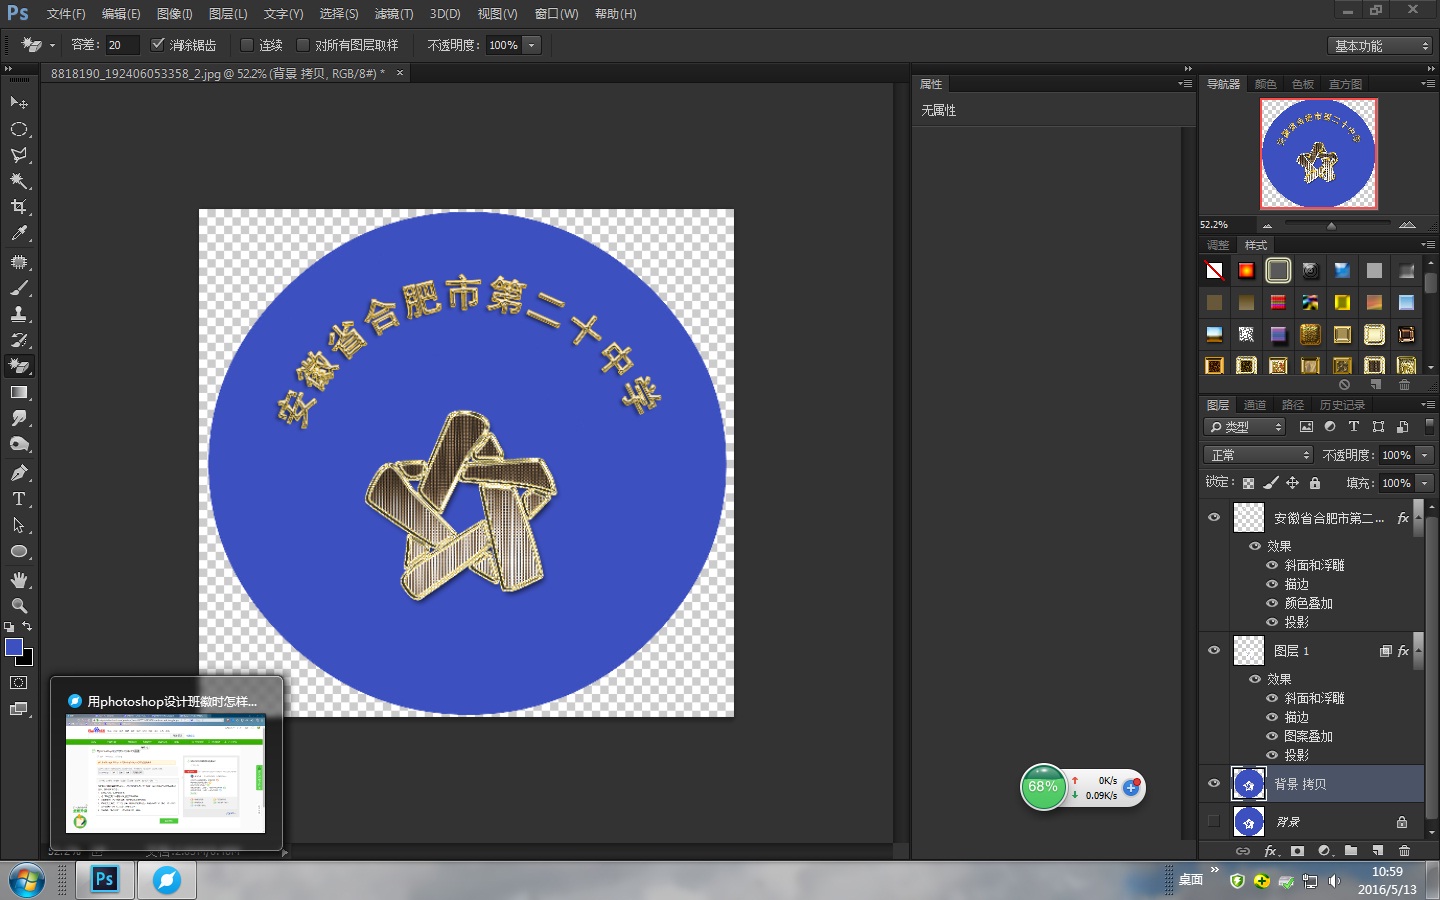This screenshot has width=1440, height=900.
Task: Add a layer mask
Action: [1297, 851]
